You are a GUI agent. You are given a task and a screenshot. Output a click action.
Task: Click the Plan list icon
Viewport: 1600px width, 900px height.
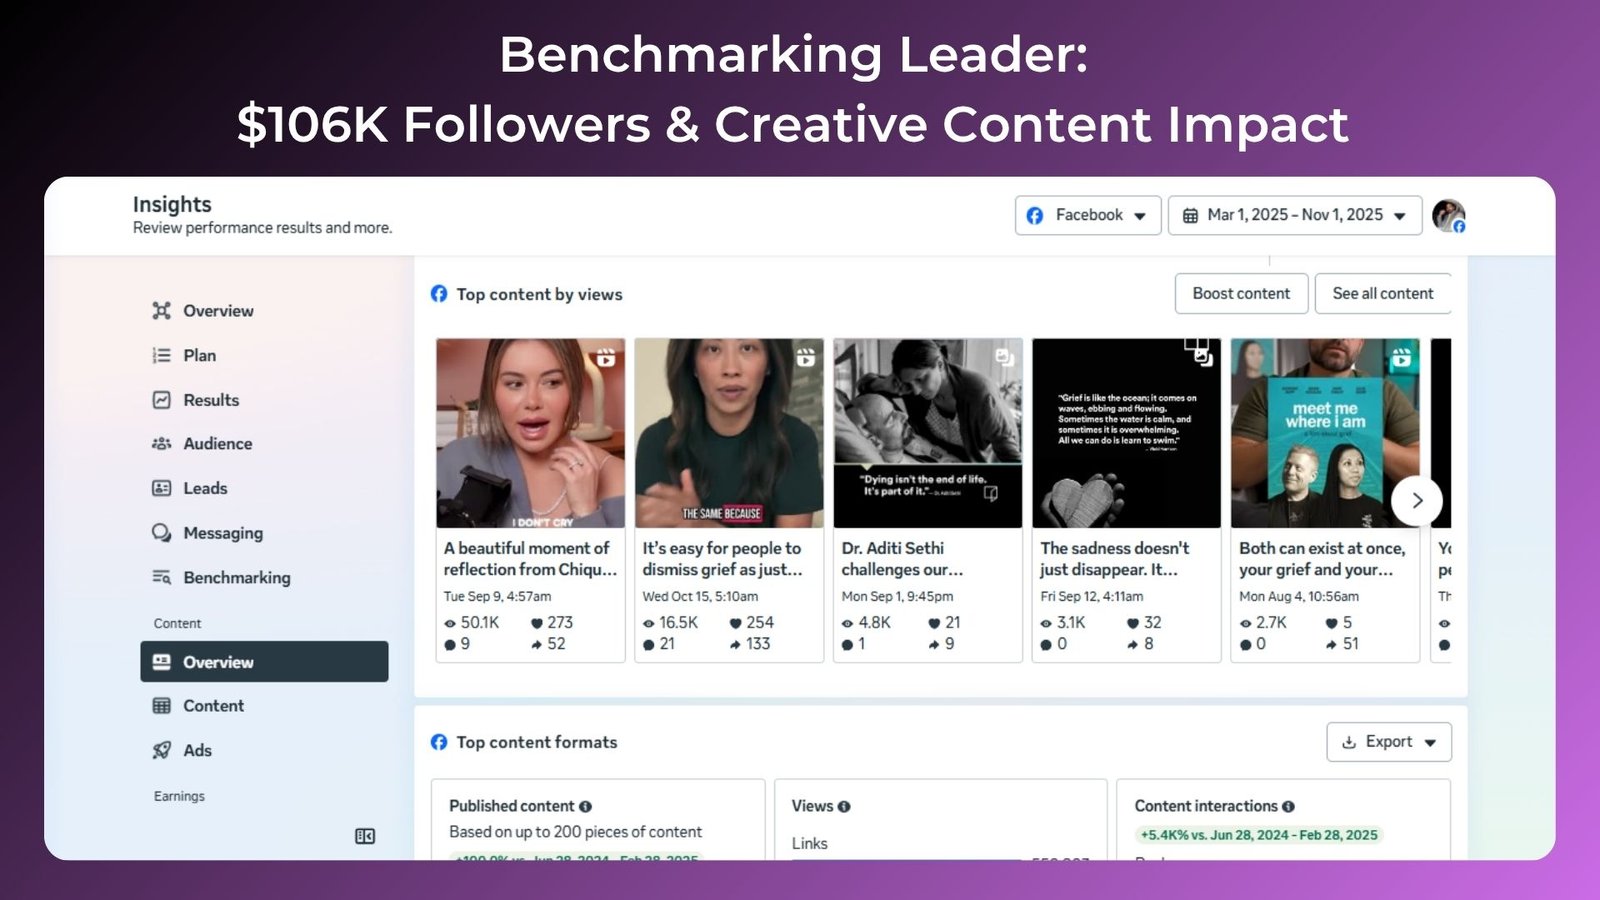161,355
